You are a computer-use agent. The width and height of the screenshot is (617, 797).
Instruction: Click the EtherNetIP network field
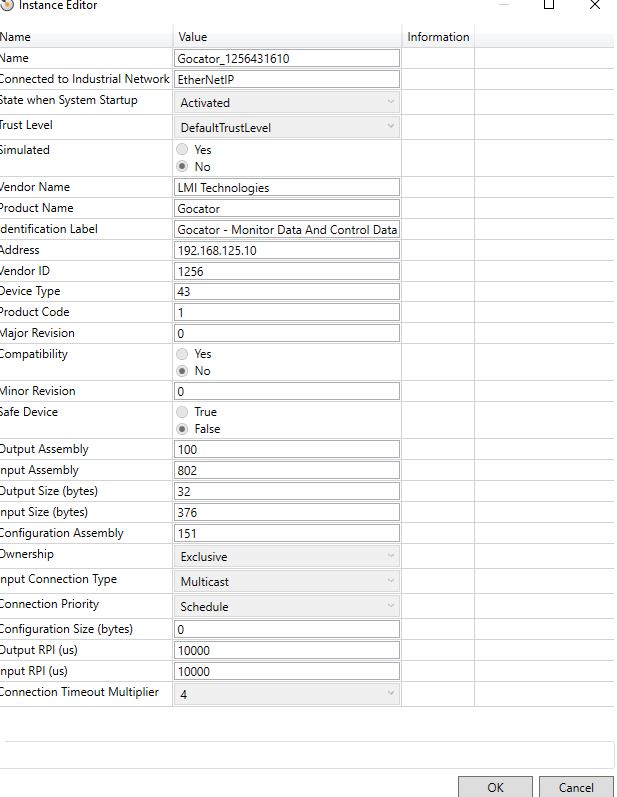[287, 79]
